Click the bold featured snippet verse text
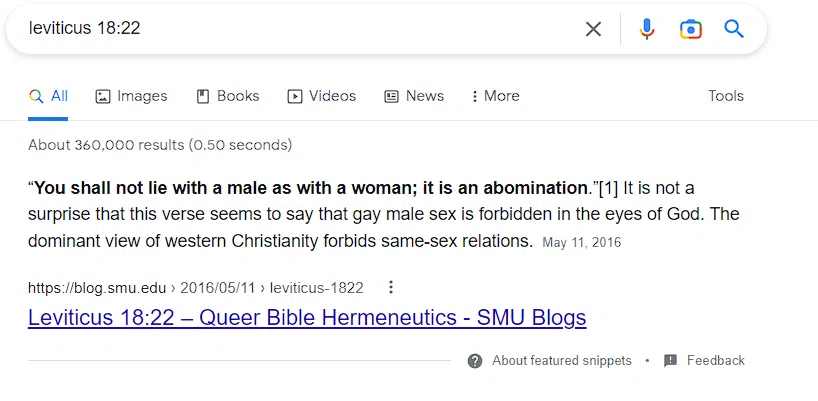Viewport: 818px width, 401px height. point(312,188)
